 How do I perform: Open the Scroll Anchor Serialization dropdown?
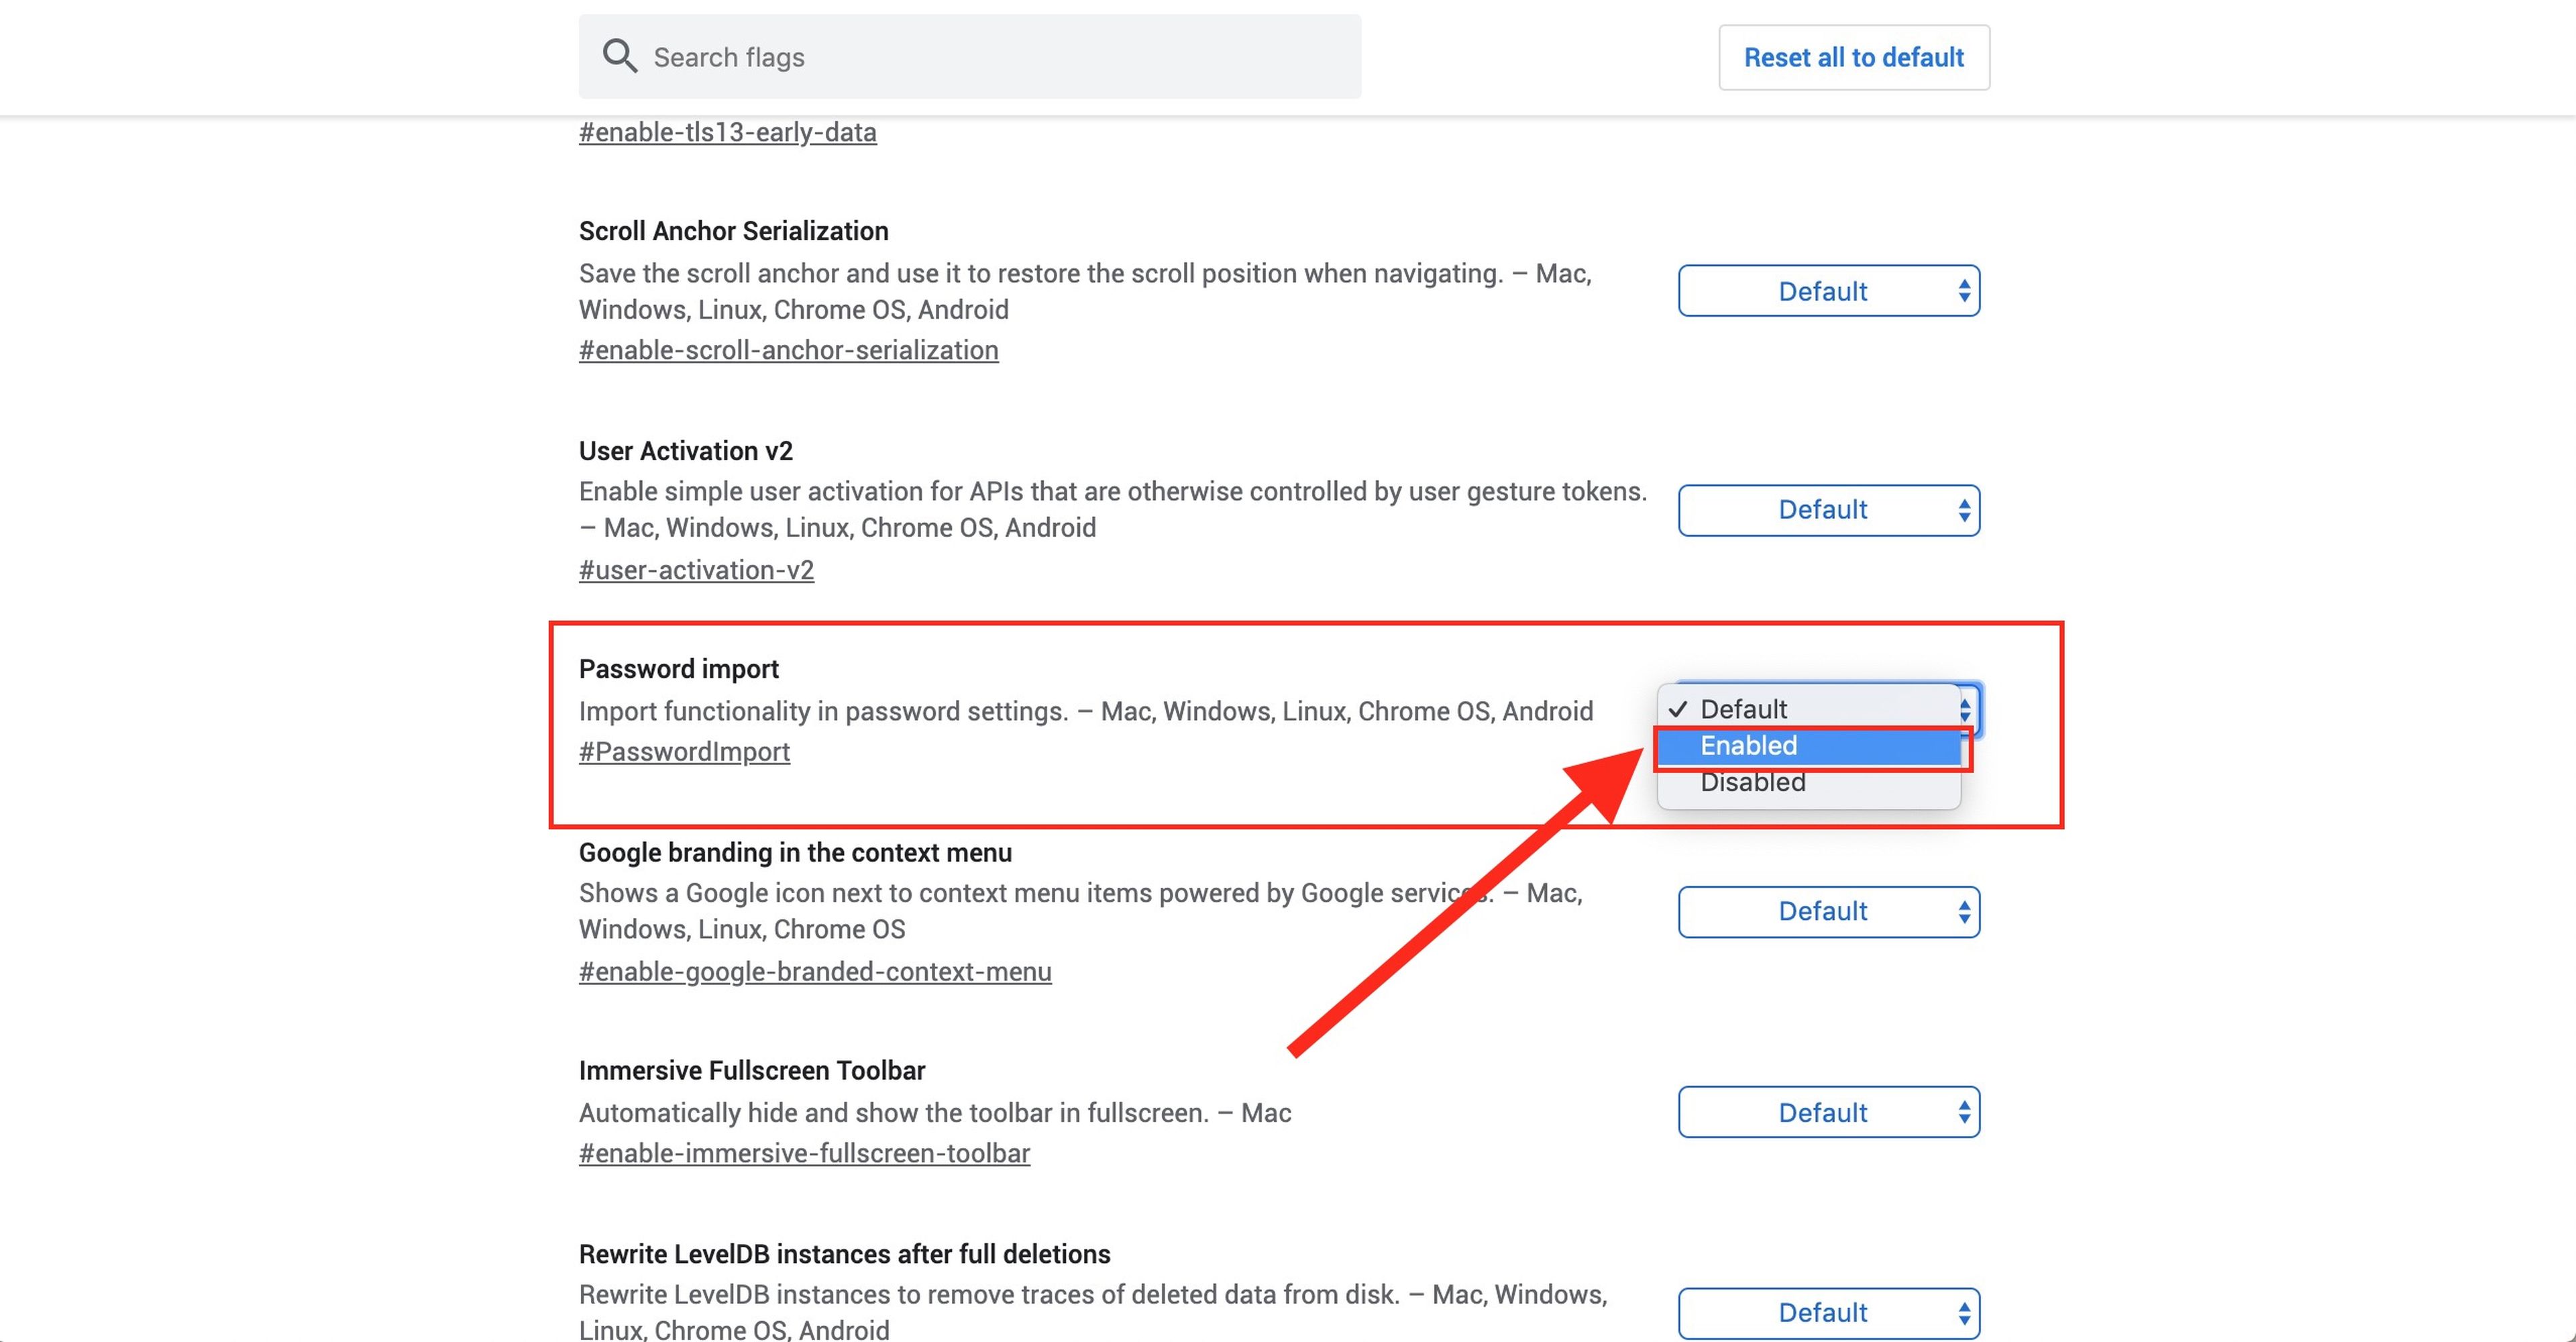[x=1827, y=291]
